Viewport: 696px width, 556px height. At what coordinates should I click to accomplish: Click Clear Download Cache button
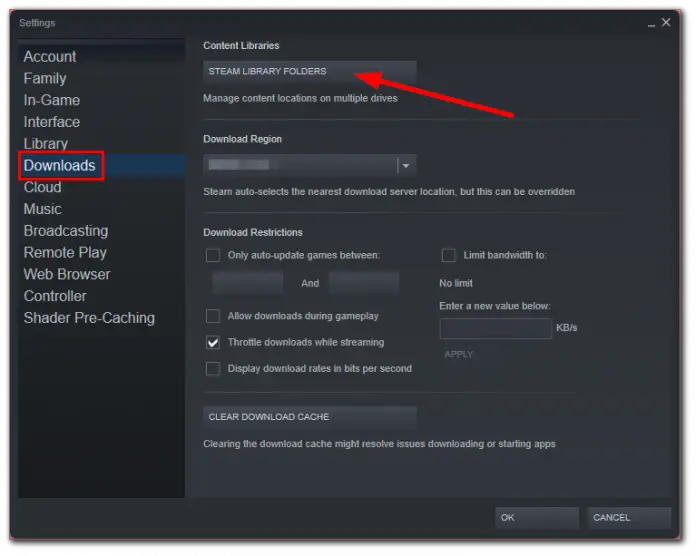coord(309,417)
